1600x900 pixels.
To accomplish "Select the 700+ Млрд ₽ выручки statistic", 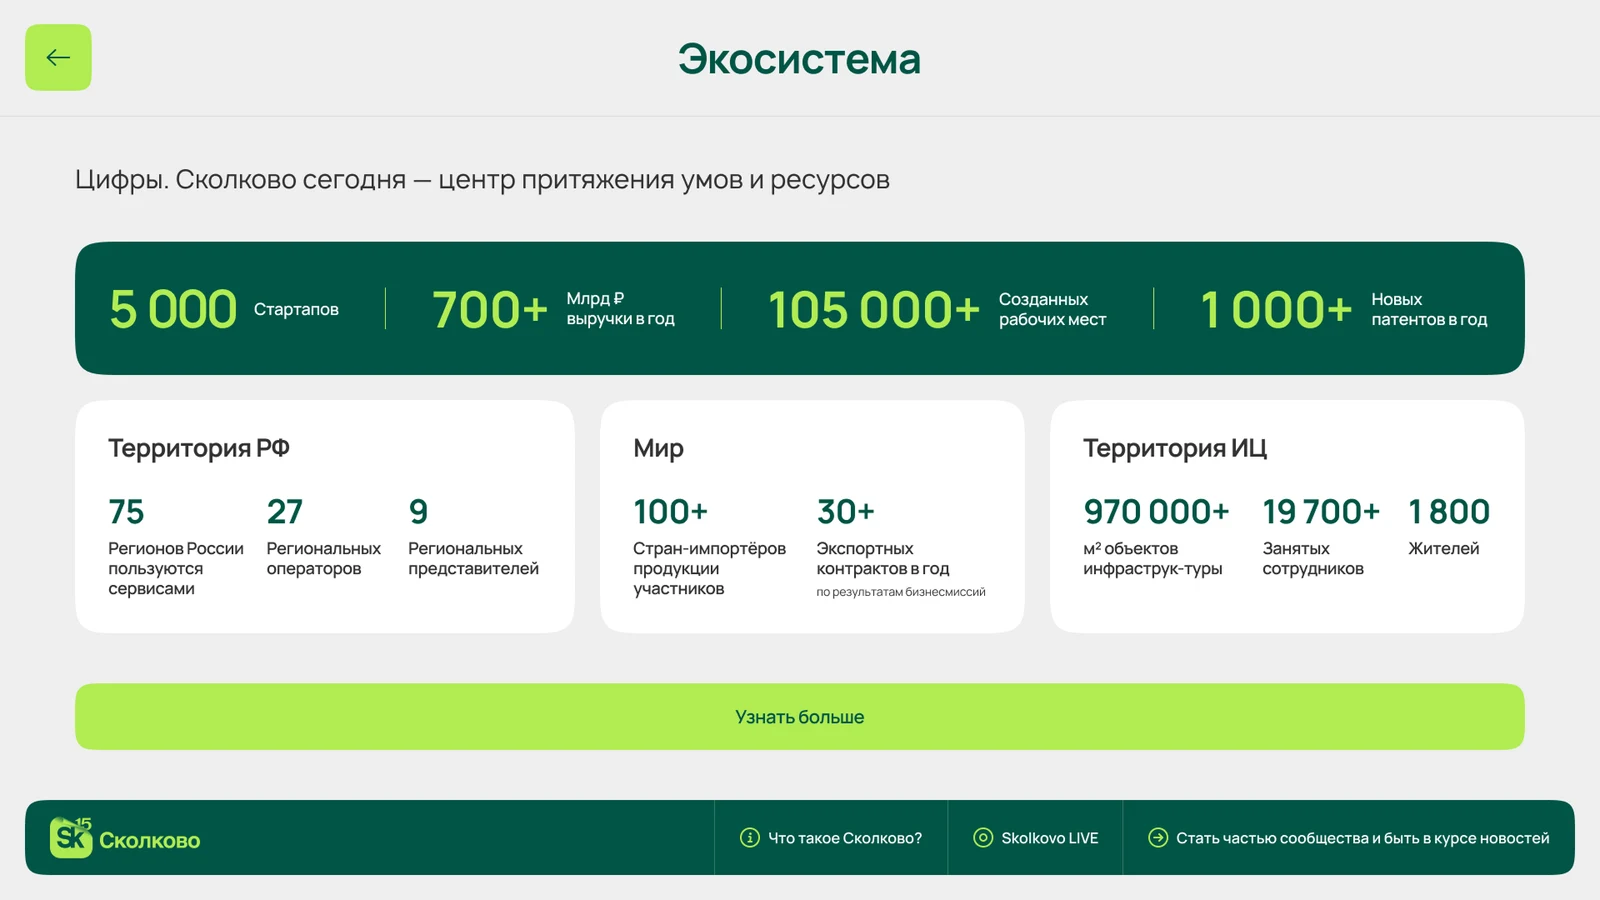I will (553, 309).
